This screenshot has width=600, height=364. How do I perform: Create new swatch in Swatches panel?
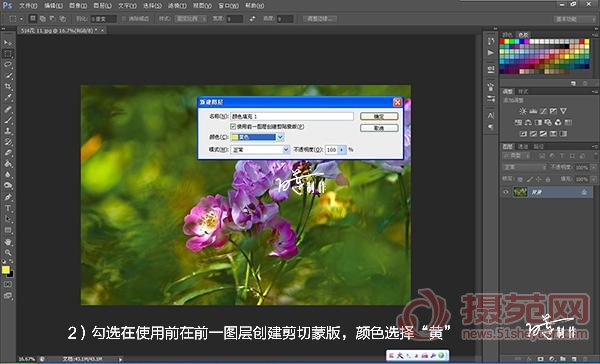click(574, 83)
